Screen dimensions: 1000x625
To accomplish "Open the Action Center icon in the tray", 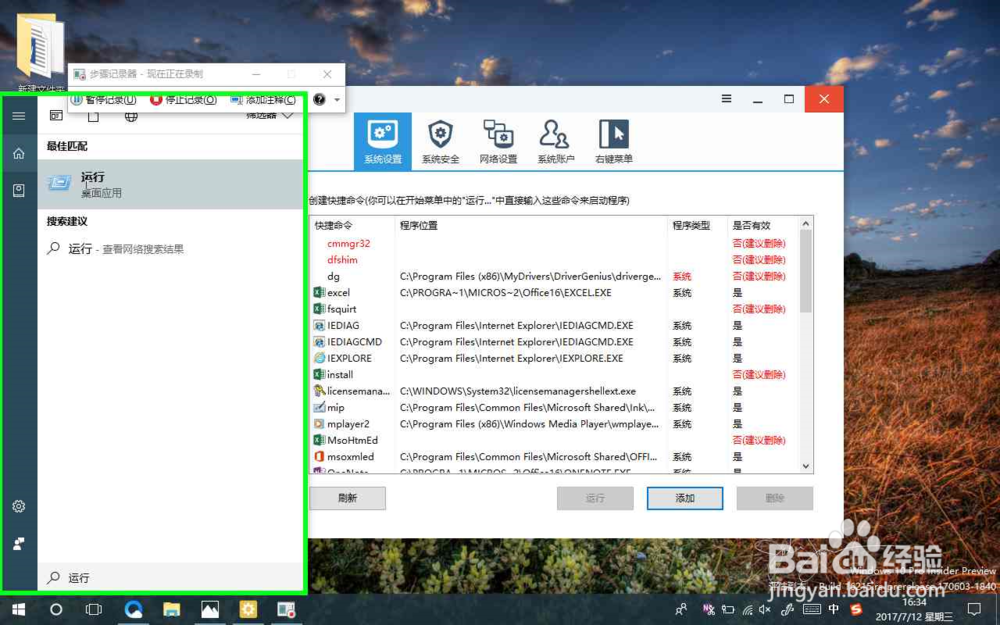I will click(973, 610).
